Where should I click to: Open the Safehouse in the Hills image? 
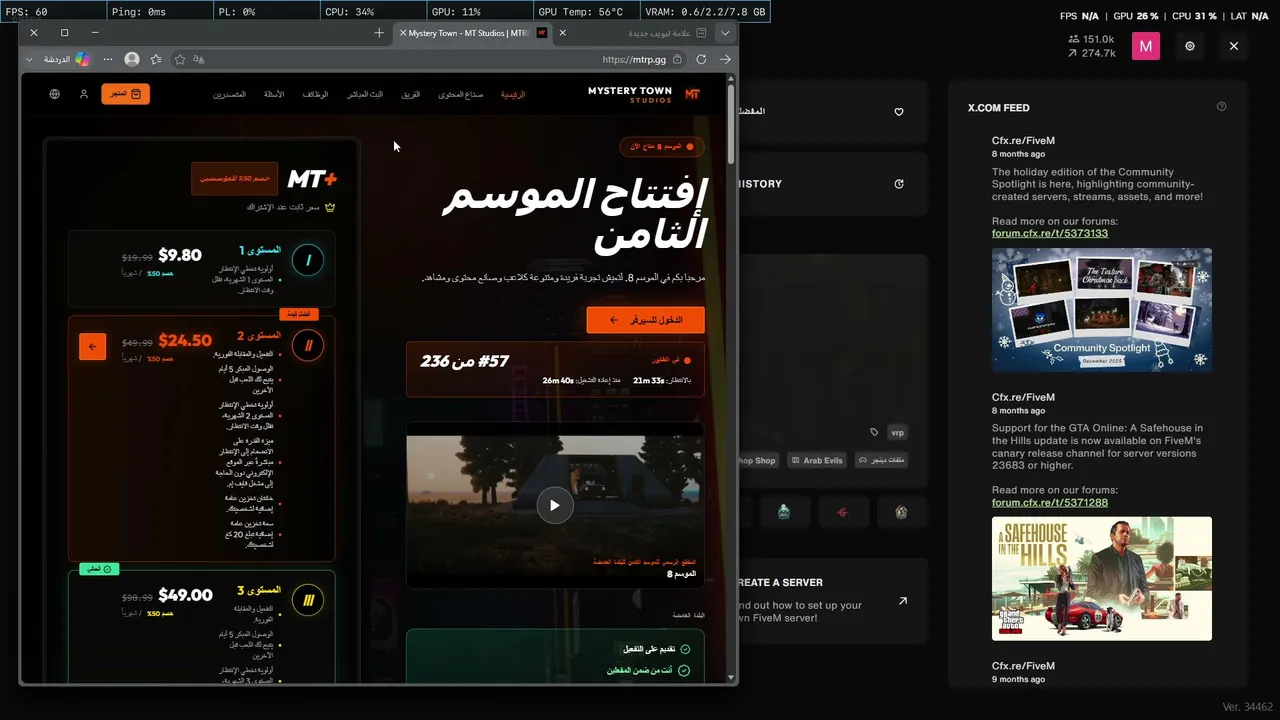[1102, 578]
